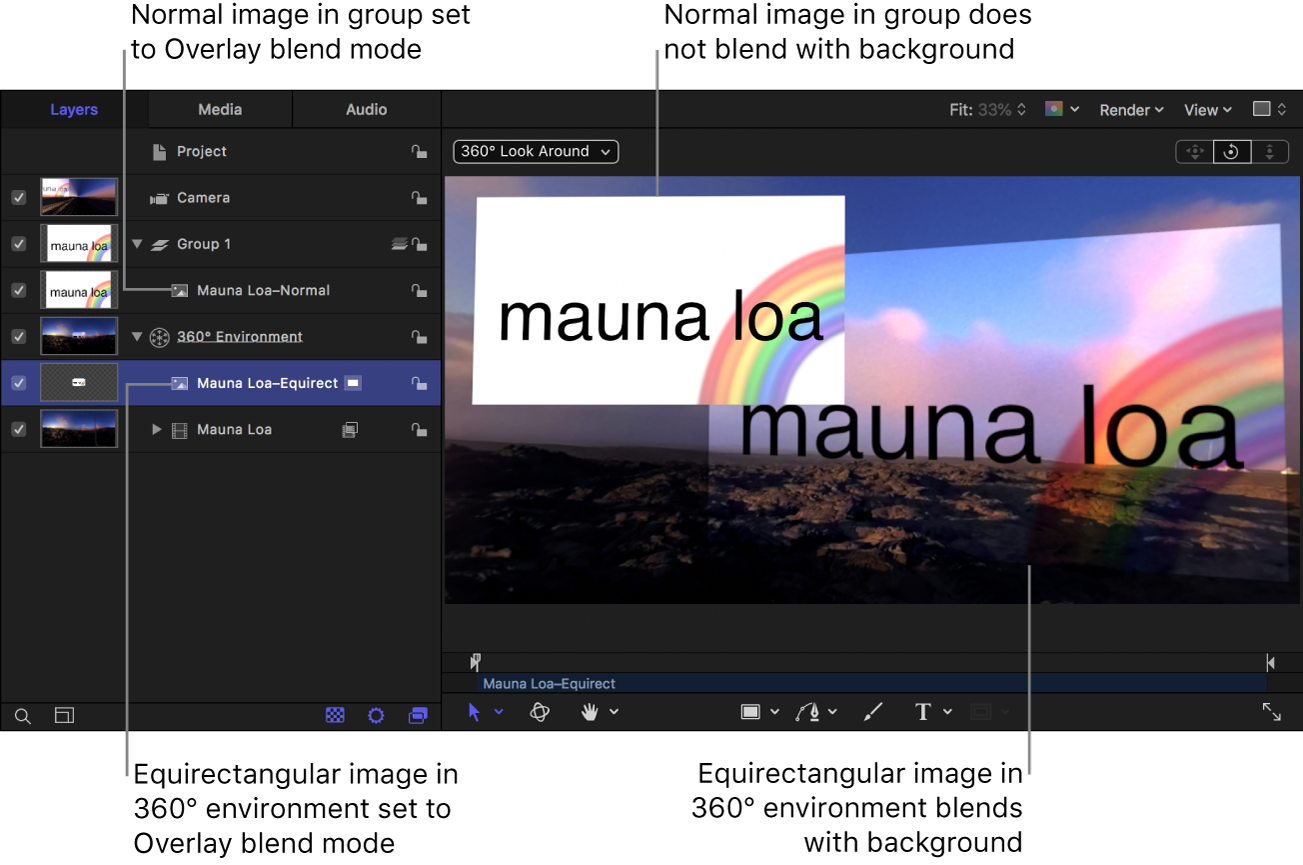The width and height of the screenshot is (1303, 865).
Task: Switch to the Media tab
Action: tap(219, 109)
